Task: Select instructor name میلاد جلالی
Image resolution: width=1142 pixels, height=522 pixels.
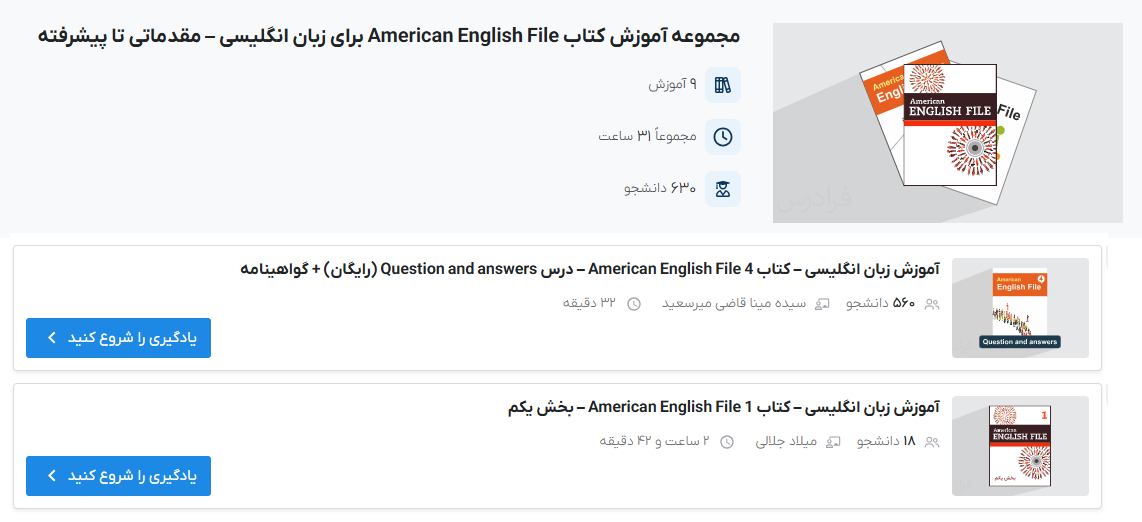Action: pyautogui.click(x=786, y=442)
